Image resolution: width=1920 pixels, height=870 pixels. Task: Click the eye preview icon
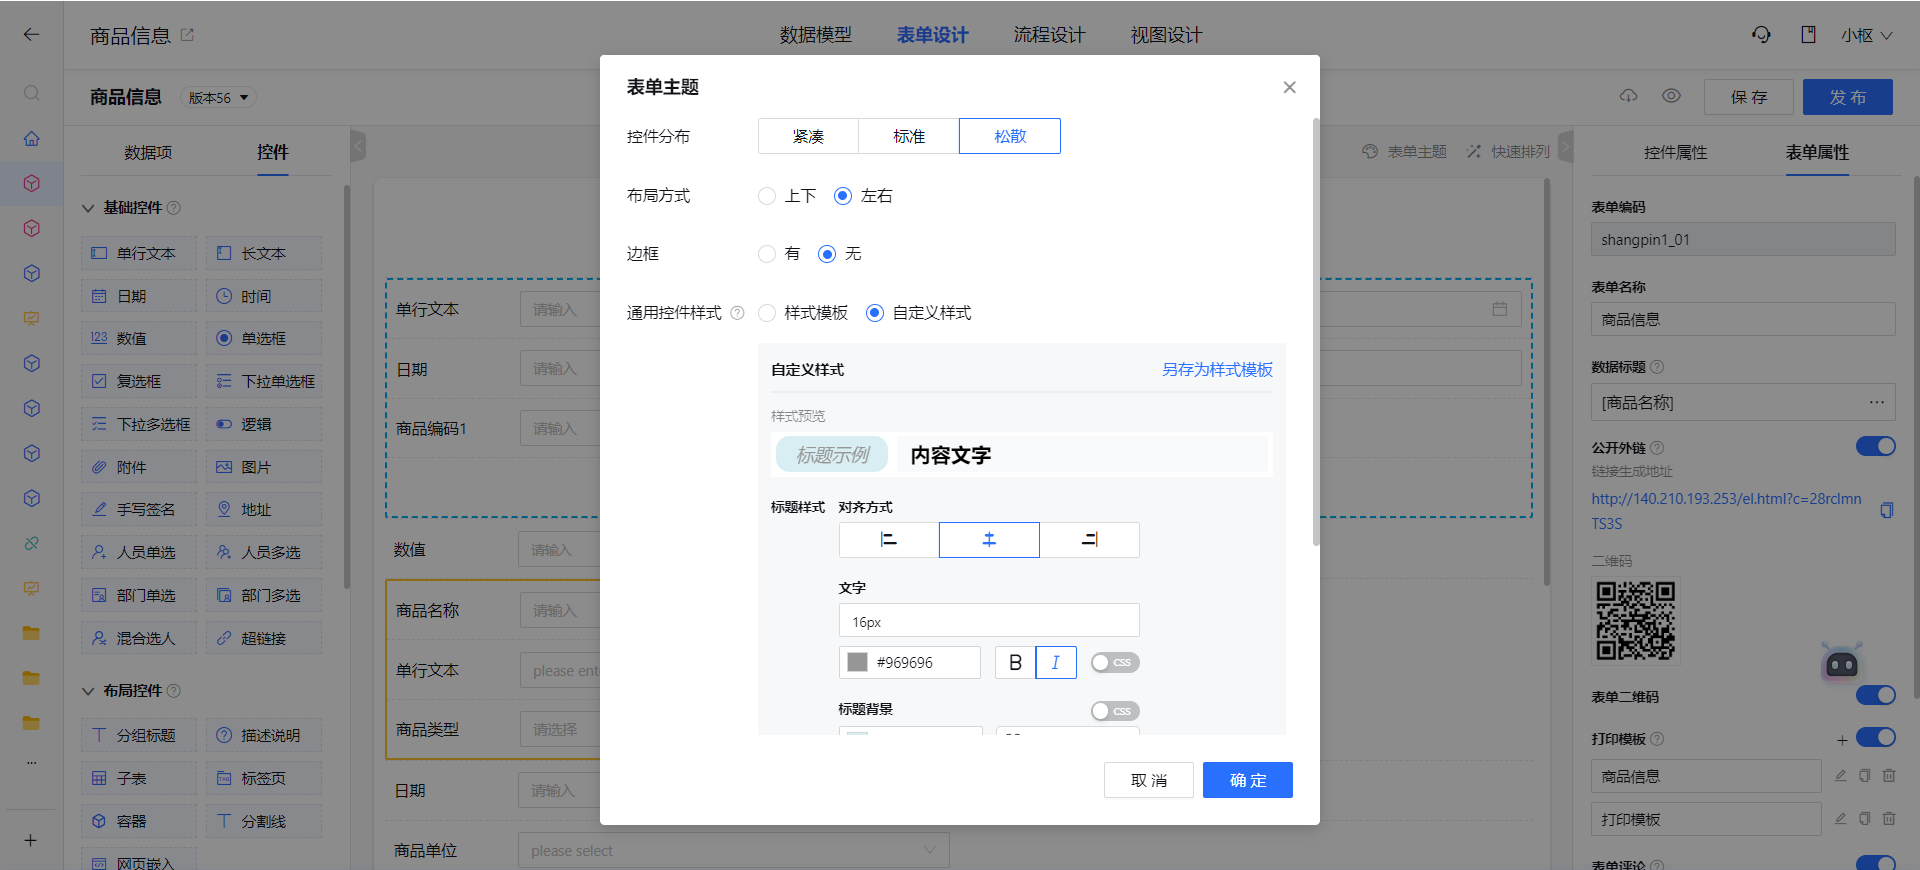tap(1671, 96)
